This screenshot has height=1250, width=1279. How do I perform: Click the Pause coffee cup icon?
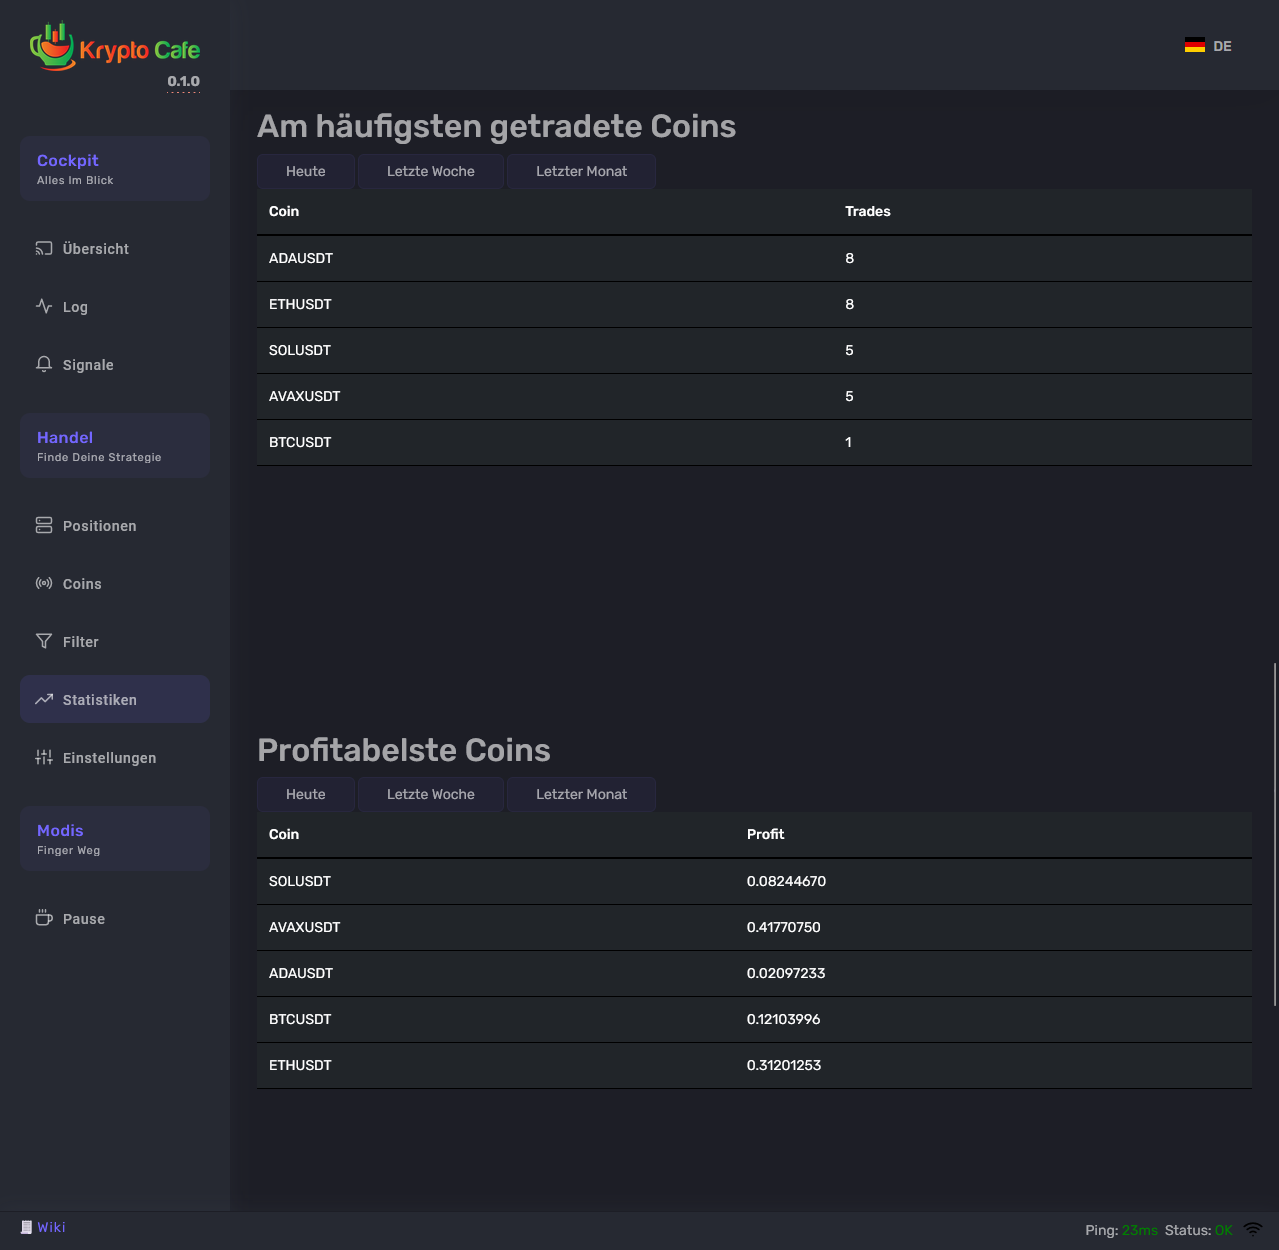(44, 918)
